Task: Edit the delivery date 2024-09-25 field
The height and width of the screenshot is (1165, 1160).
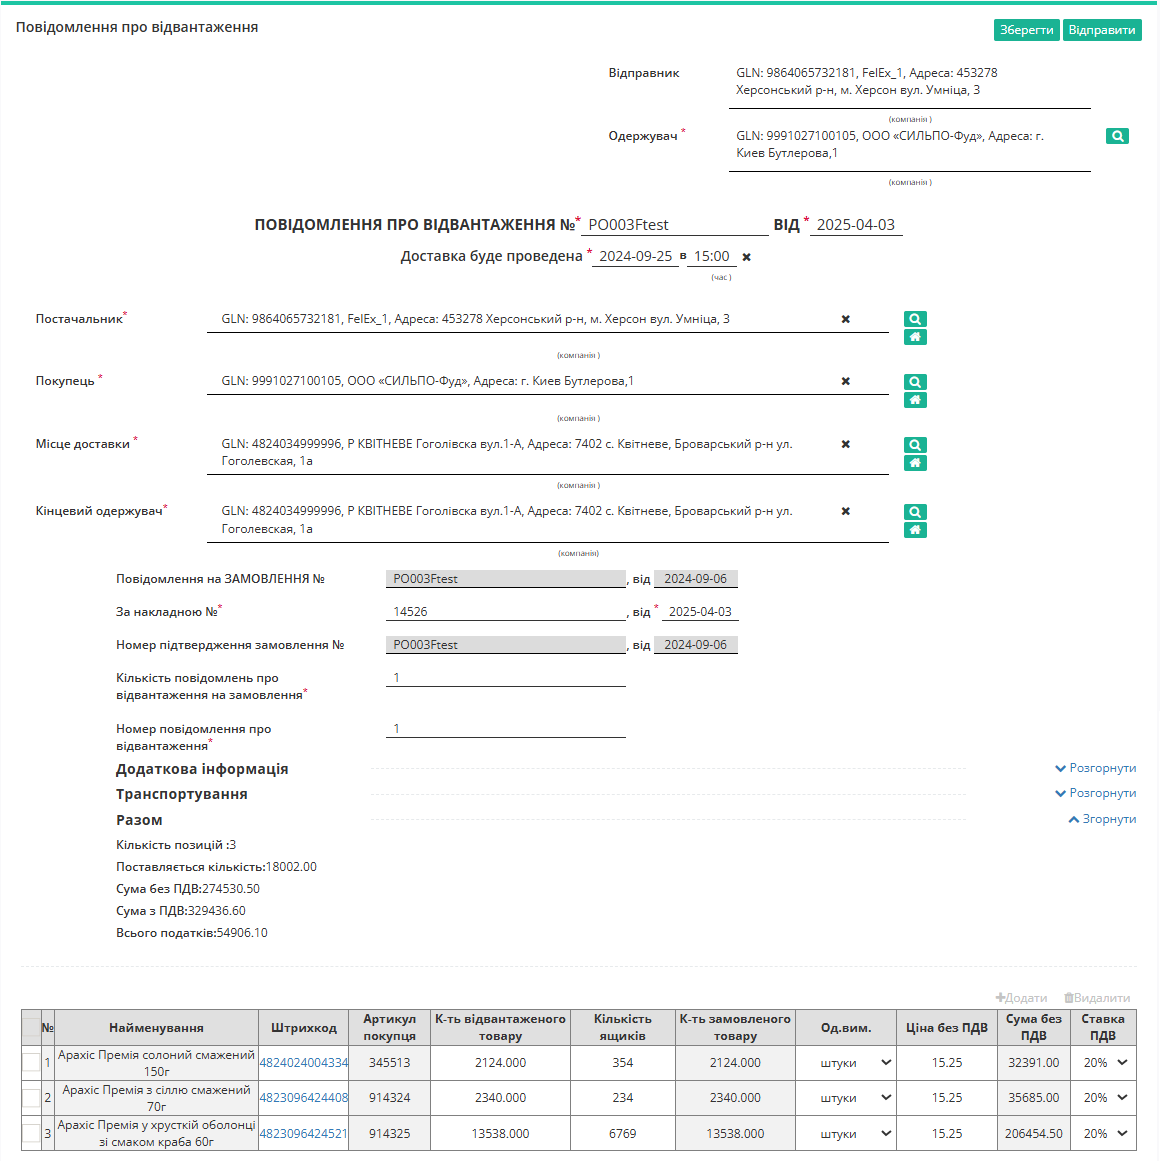Action: (x=635, y=256)
